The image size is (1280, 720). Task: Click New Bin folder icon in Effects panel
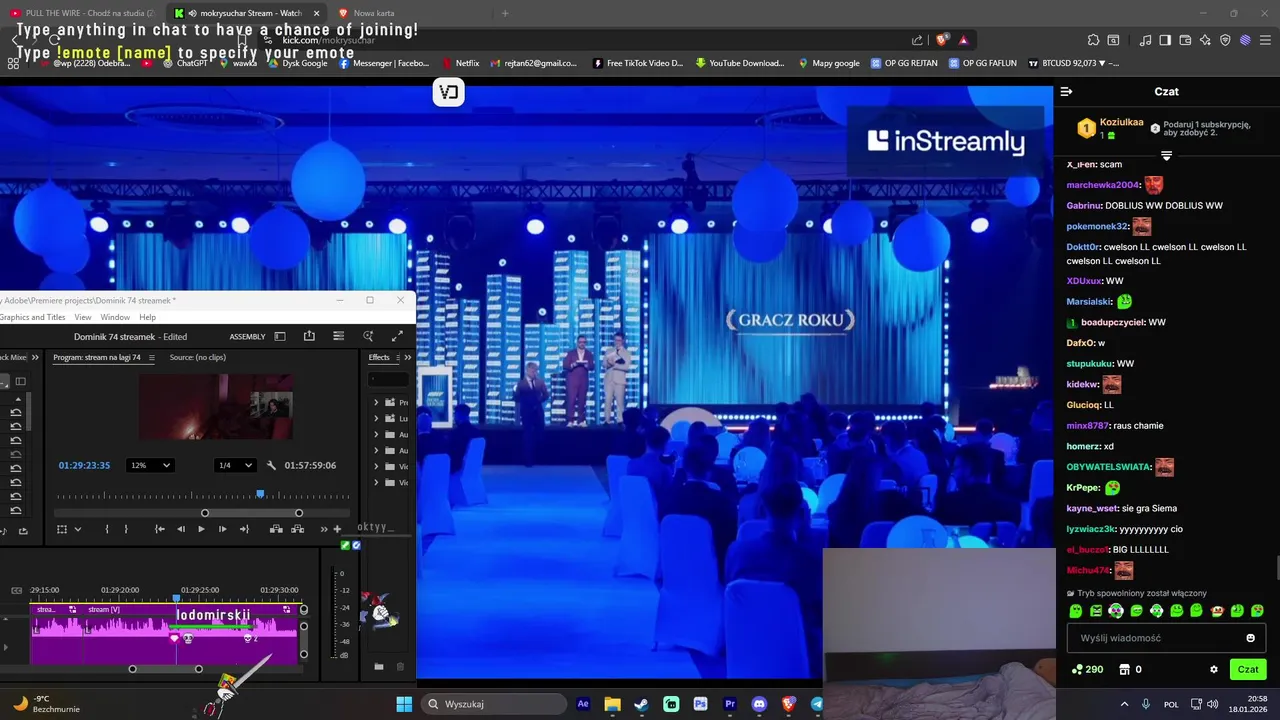379,666
